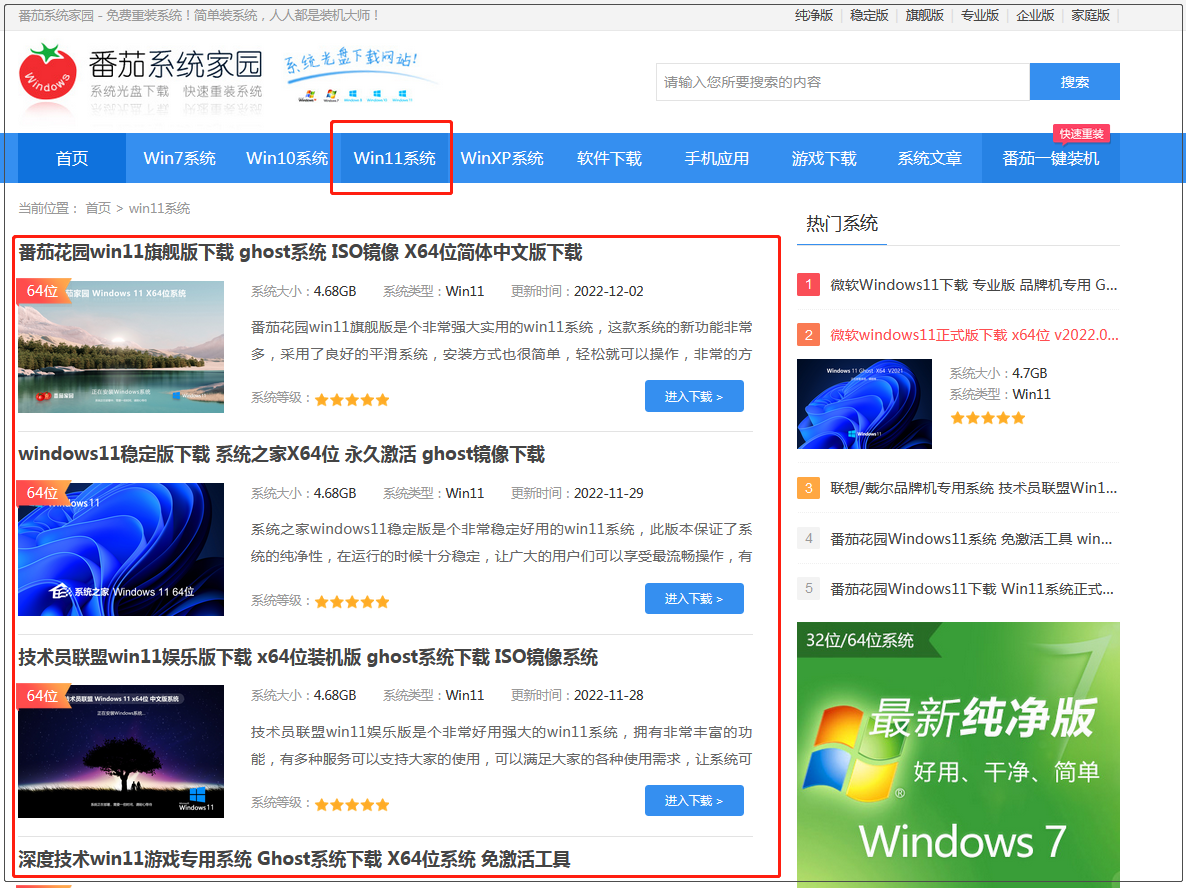Click rank badge number 2

click(x=809, y=334)
